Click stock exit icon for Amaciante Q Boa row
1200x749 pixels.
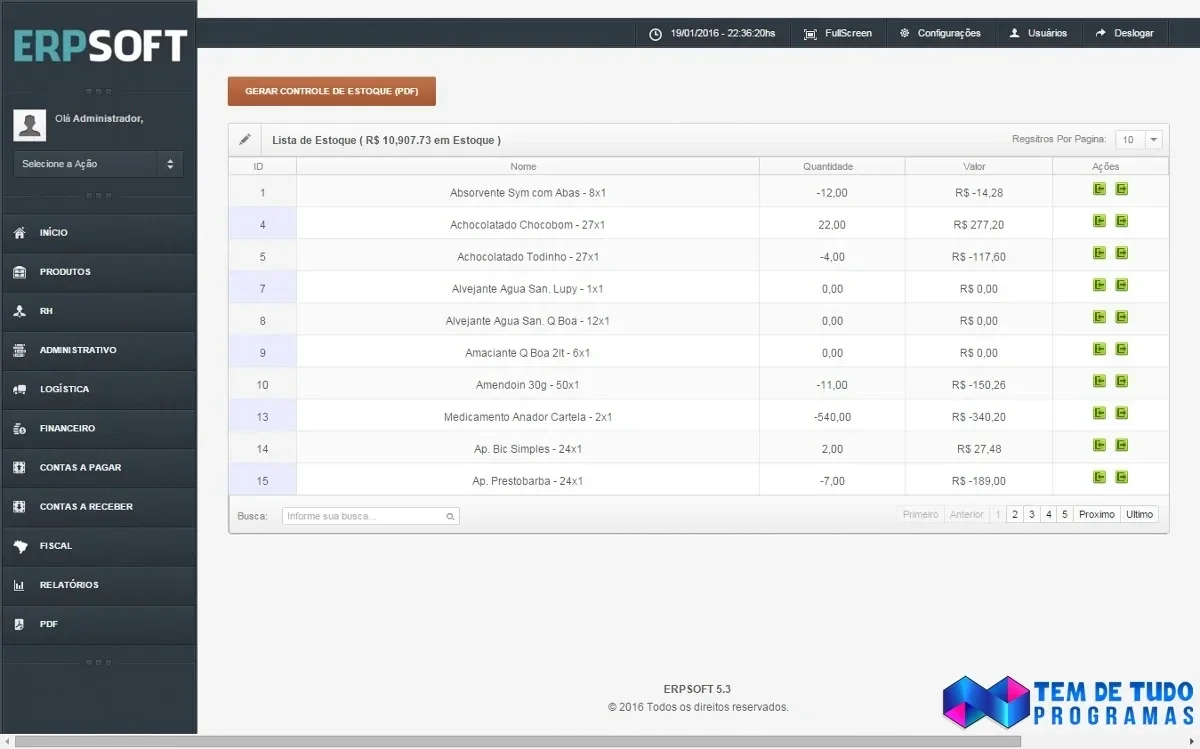point(1121,349)
